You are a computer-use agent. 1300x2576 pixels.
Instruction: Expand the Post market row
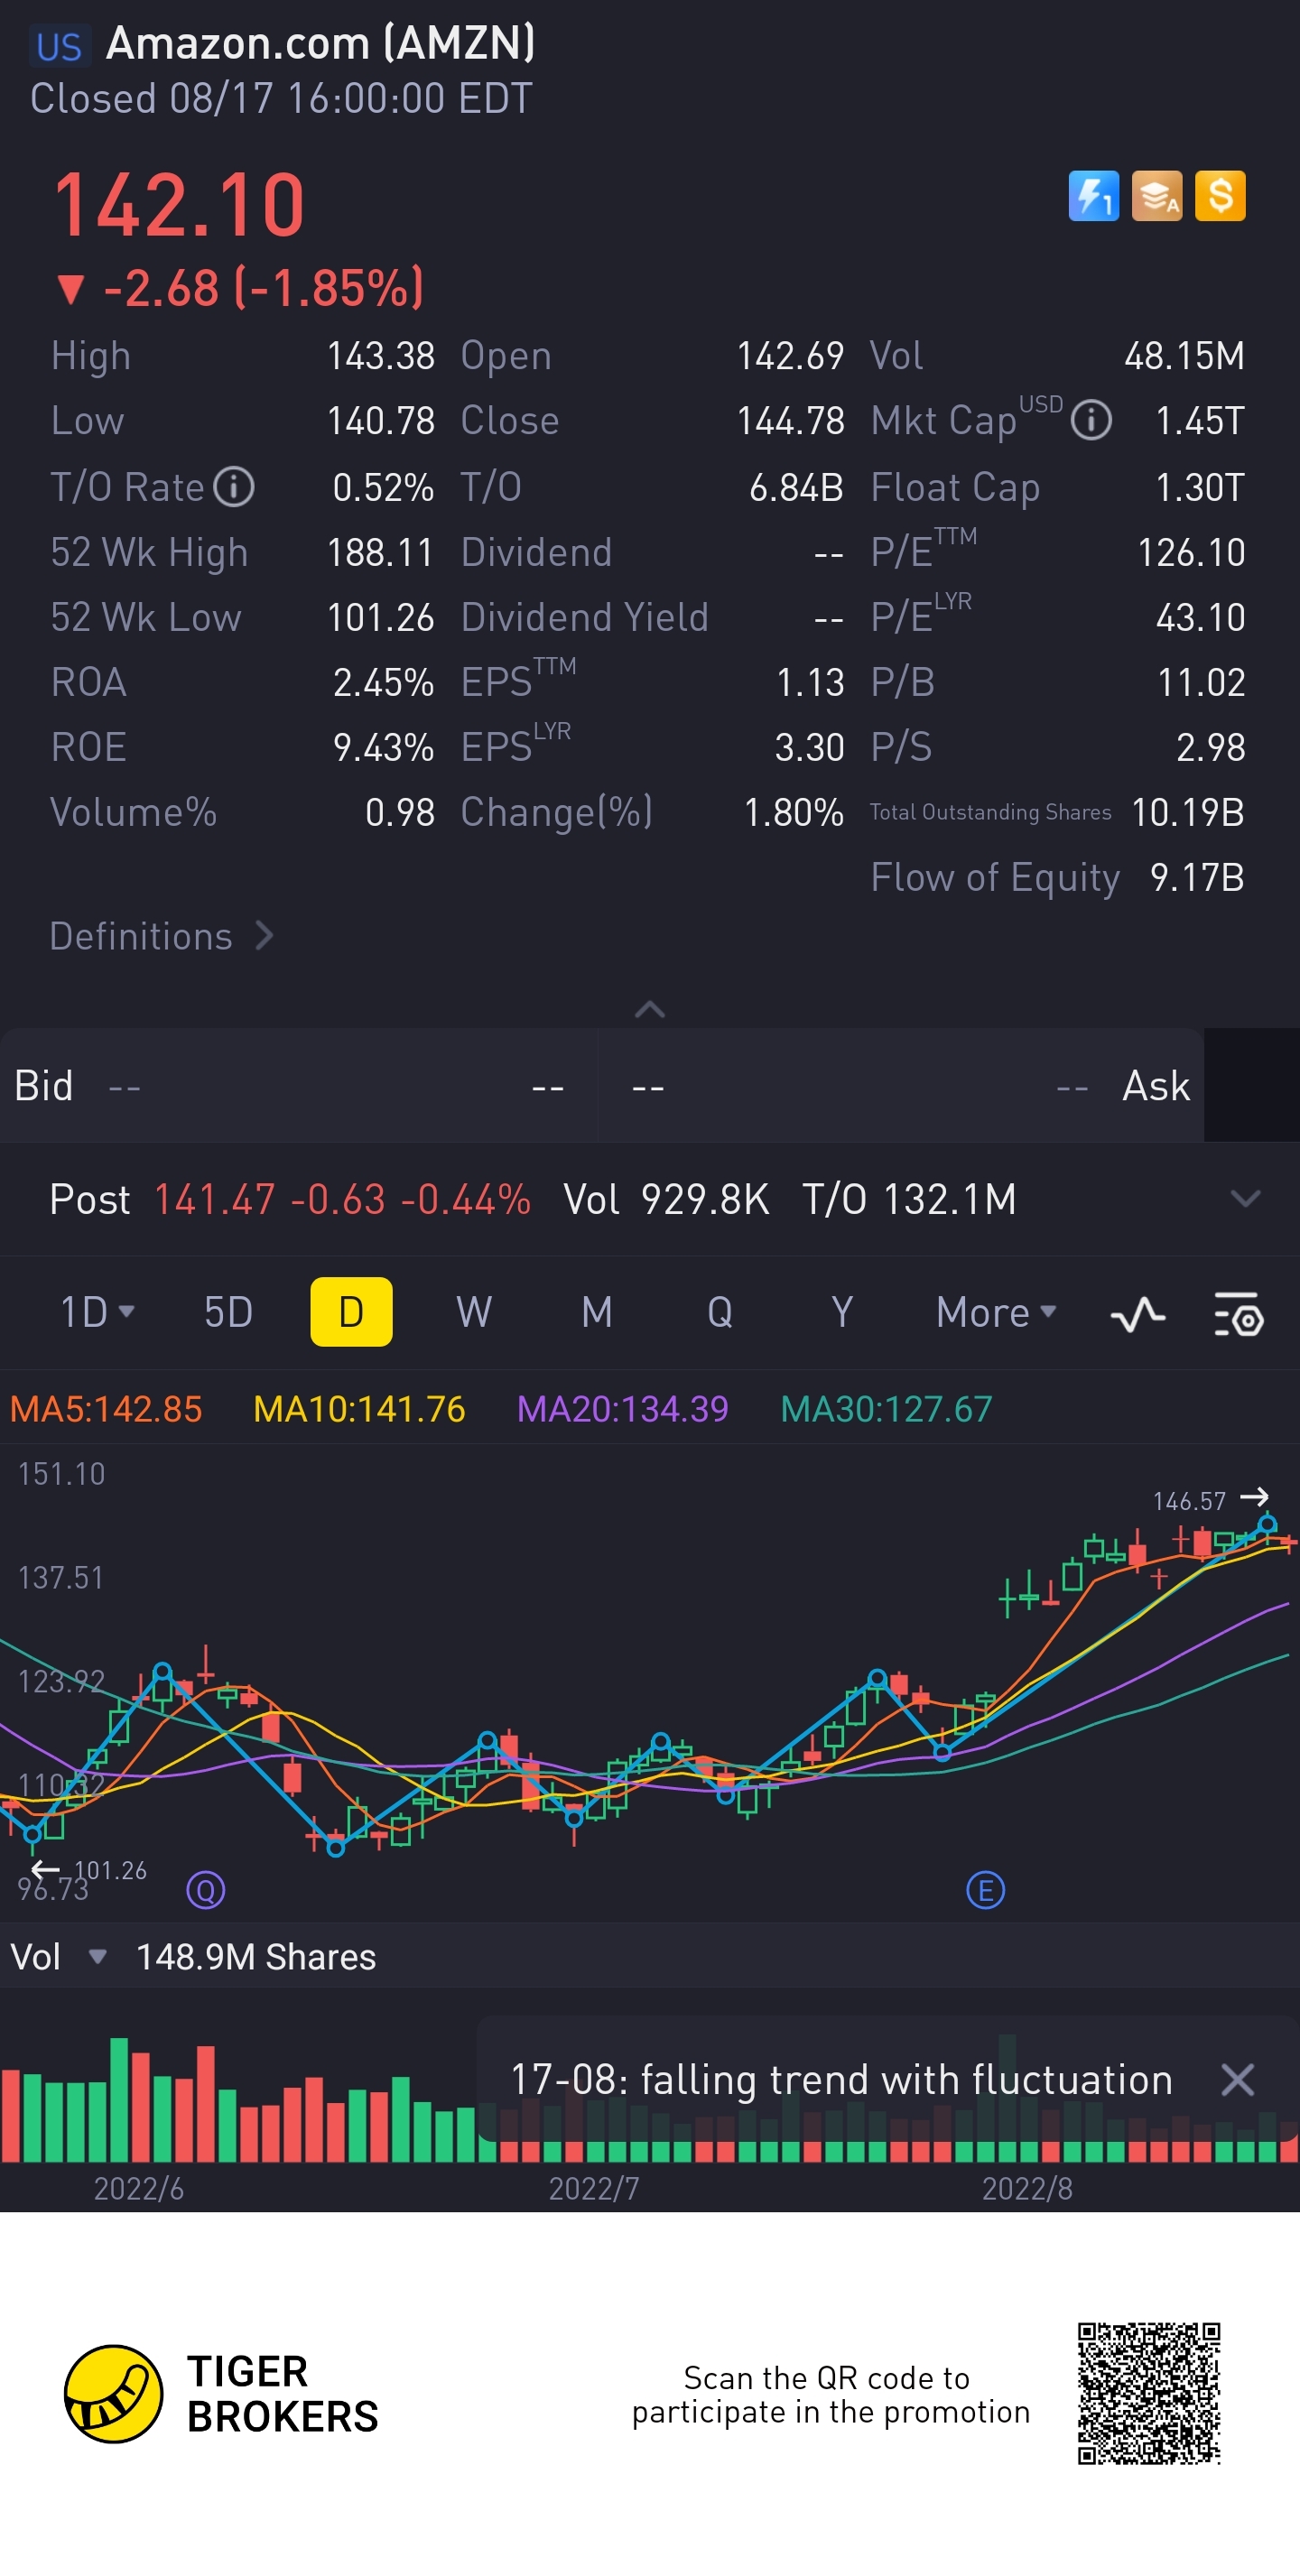point(1245,1198)
